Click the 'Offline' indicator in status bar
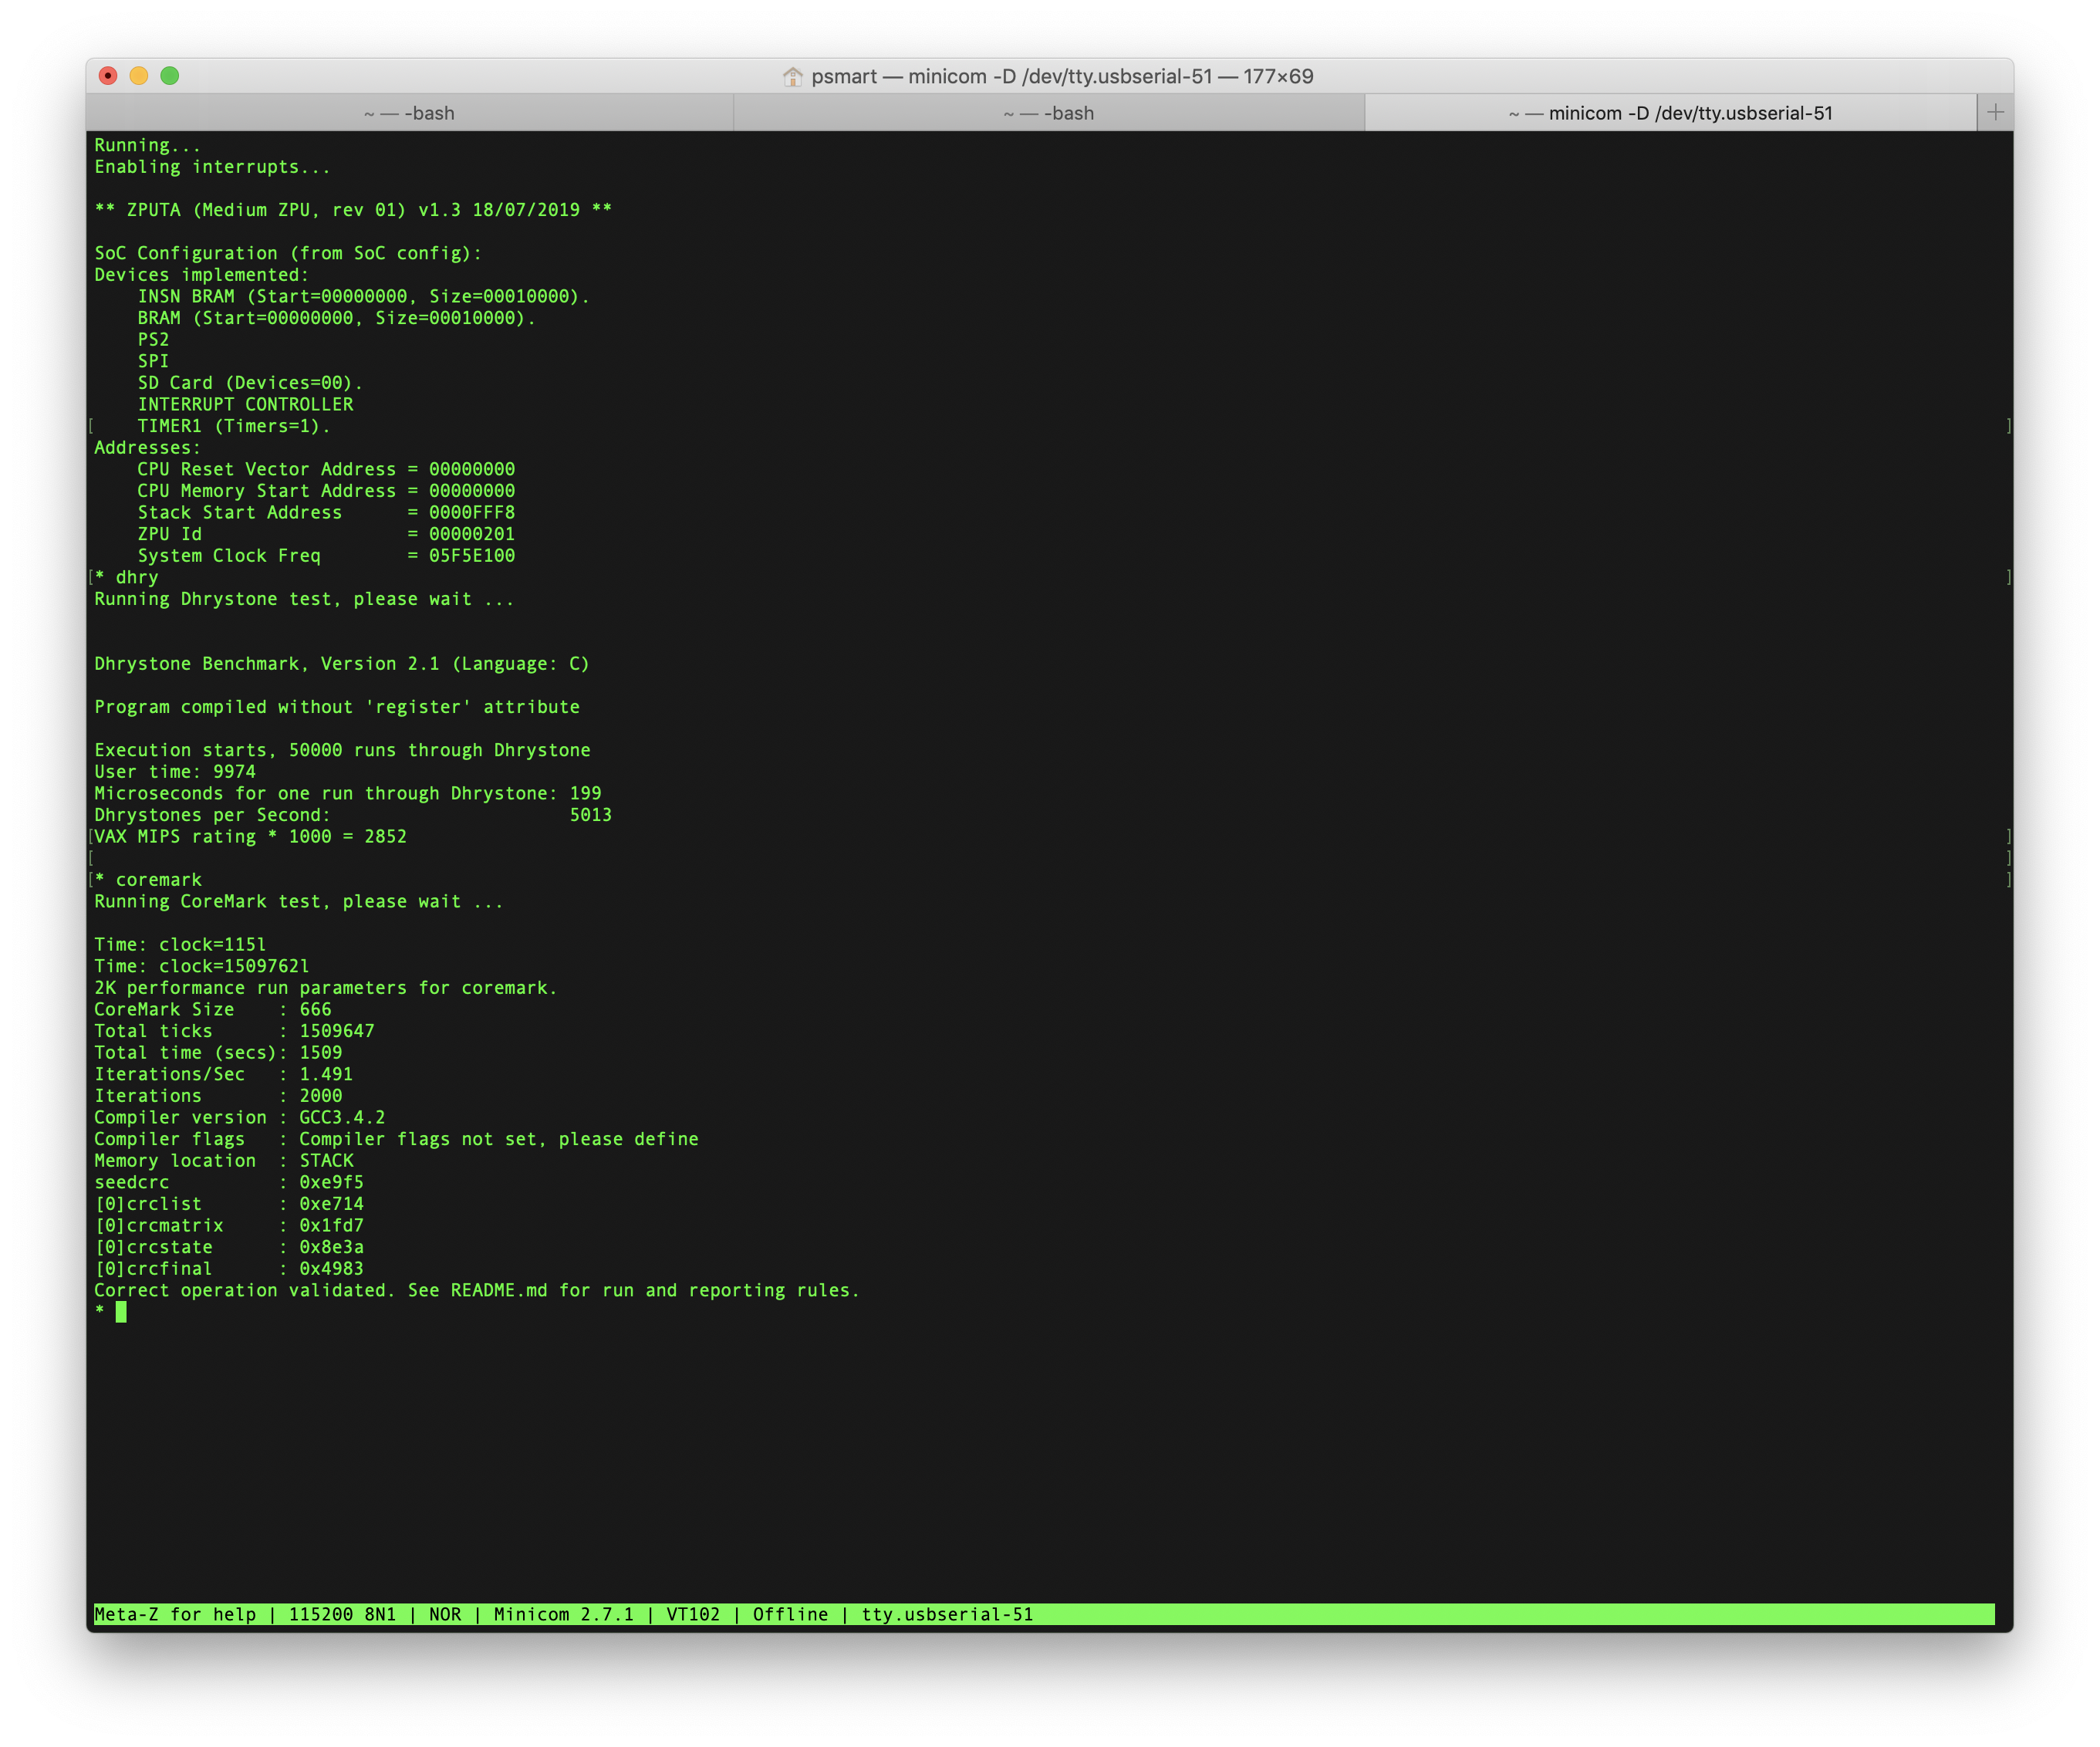This screenshot has height=1747, width=2100. (x=790, y=1614)
